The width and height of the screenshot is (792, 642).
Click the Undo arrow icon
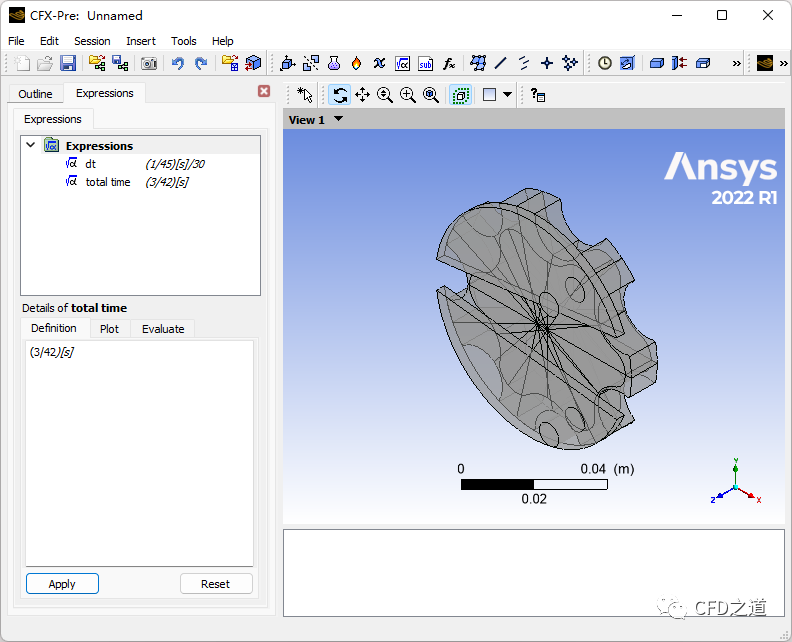click(x=177, y=64)
